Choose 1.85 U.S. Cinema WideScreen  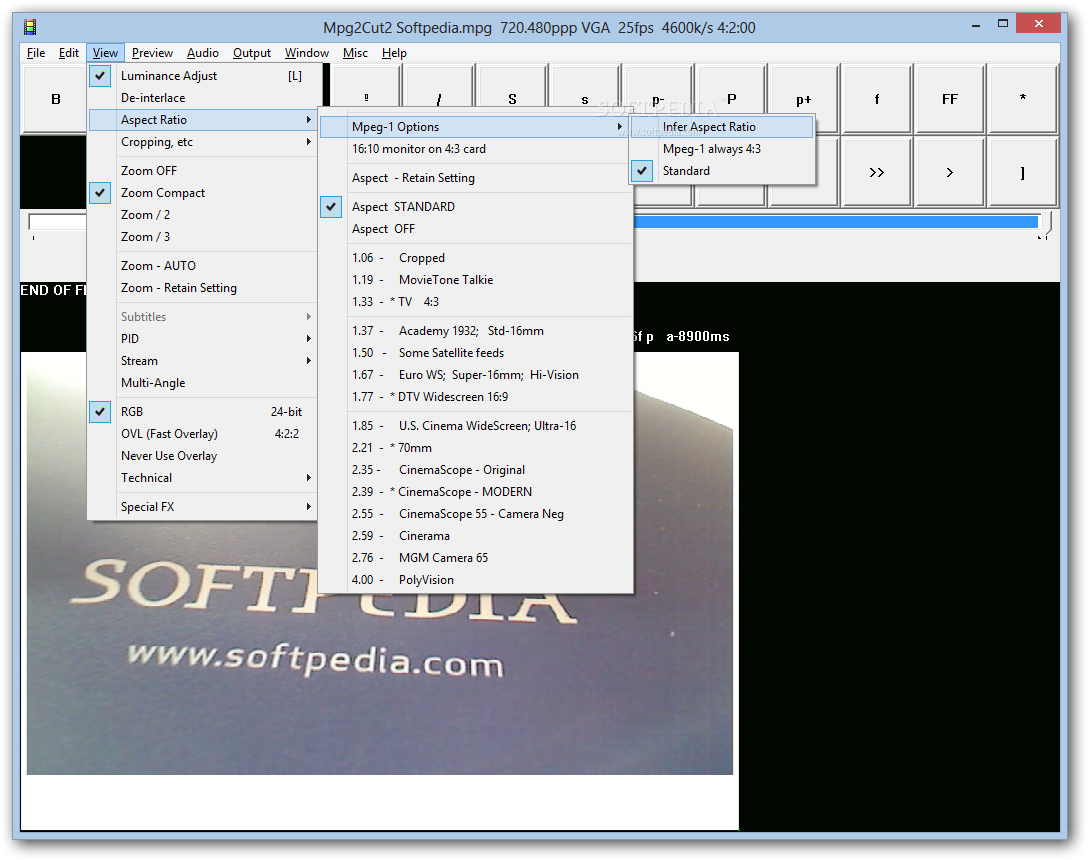pyautogui.click(x=476, y=426)
